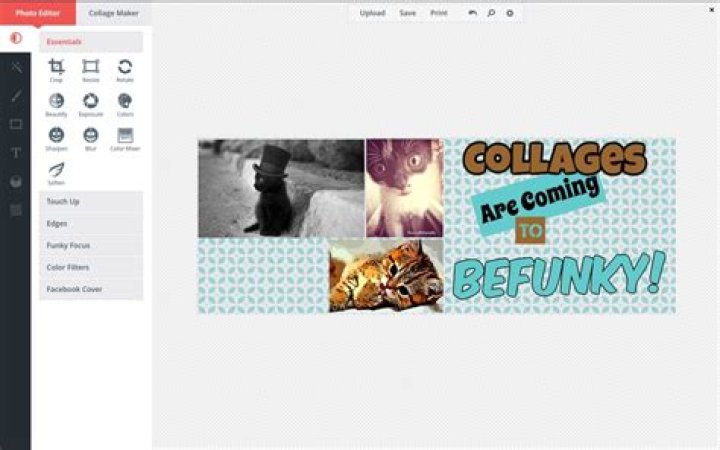Open the Color Mixer tool

[x=125, y=139]
